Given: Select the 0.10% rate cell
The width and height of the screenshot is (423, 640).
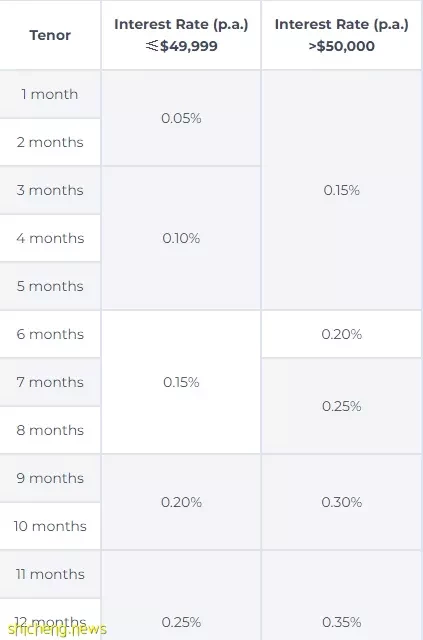Looking at the screenshot, I should click(181, 238).
